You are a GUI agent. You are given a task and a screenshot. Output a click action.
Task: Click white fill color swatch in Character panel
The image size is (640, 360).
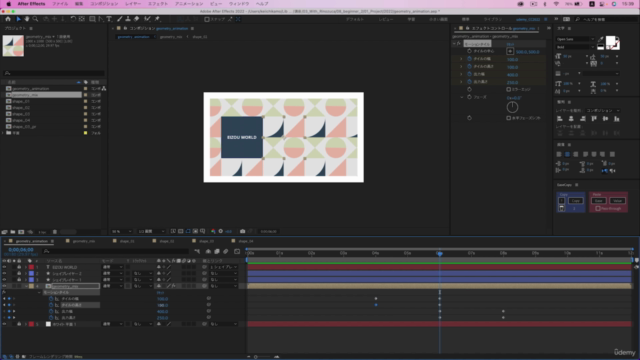click(610, 40)
